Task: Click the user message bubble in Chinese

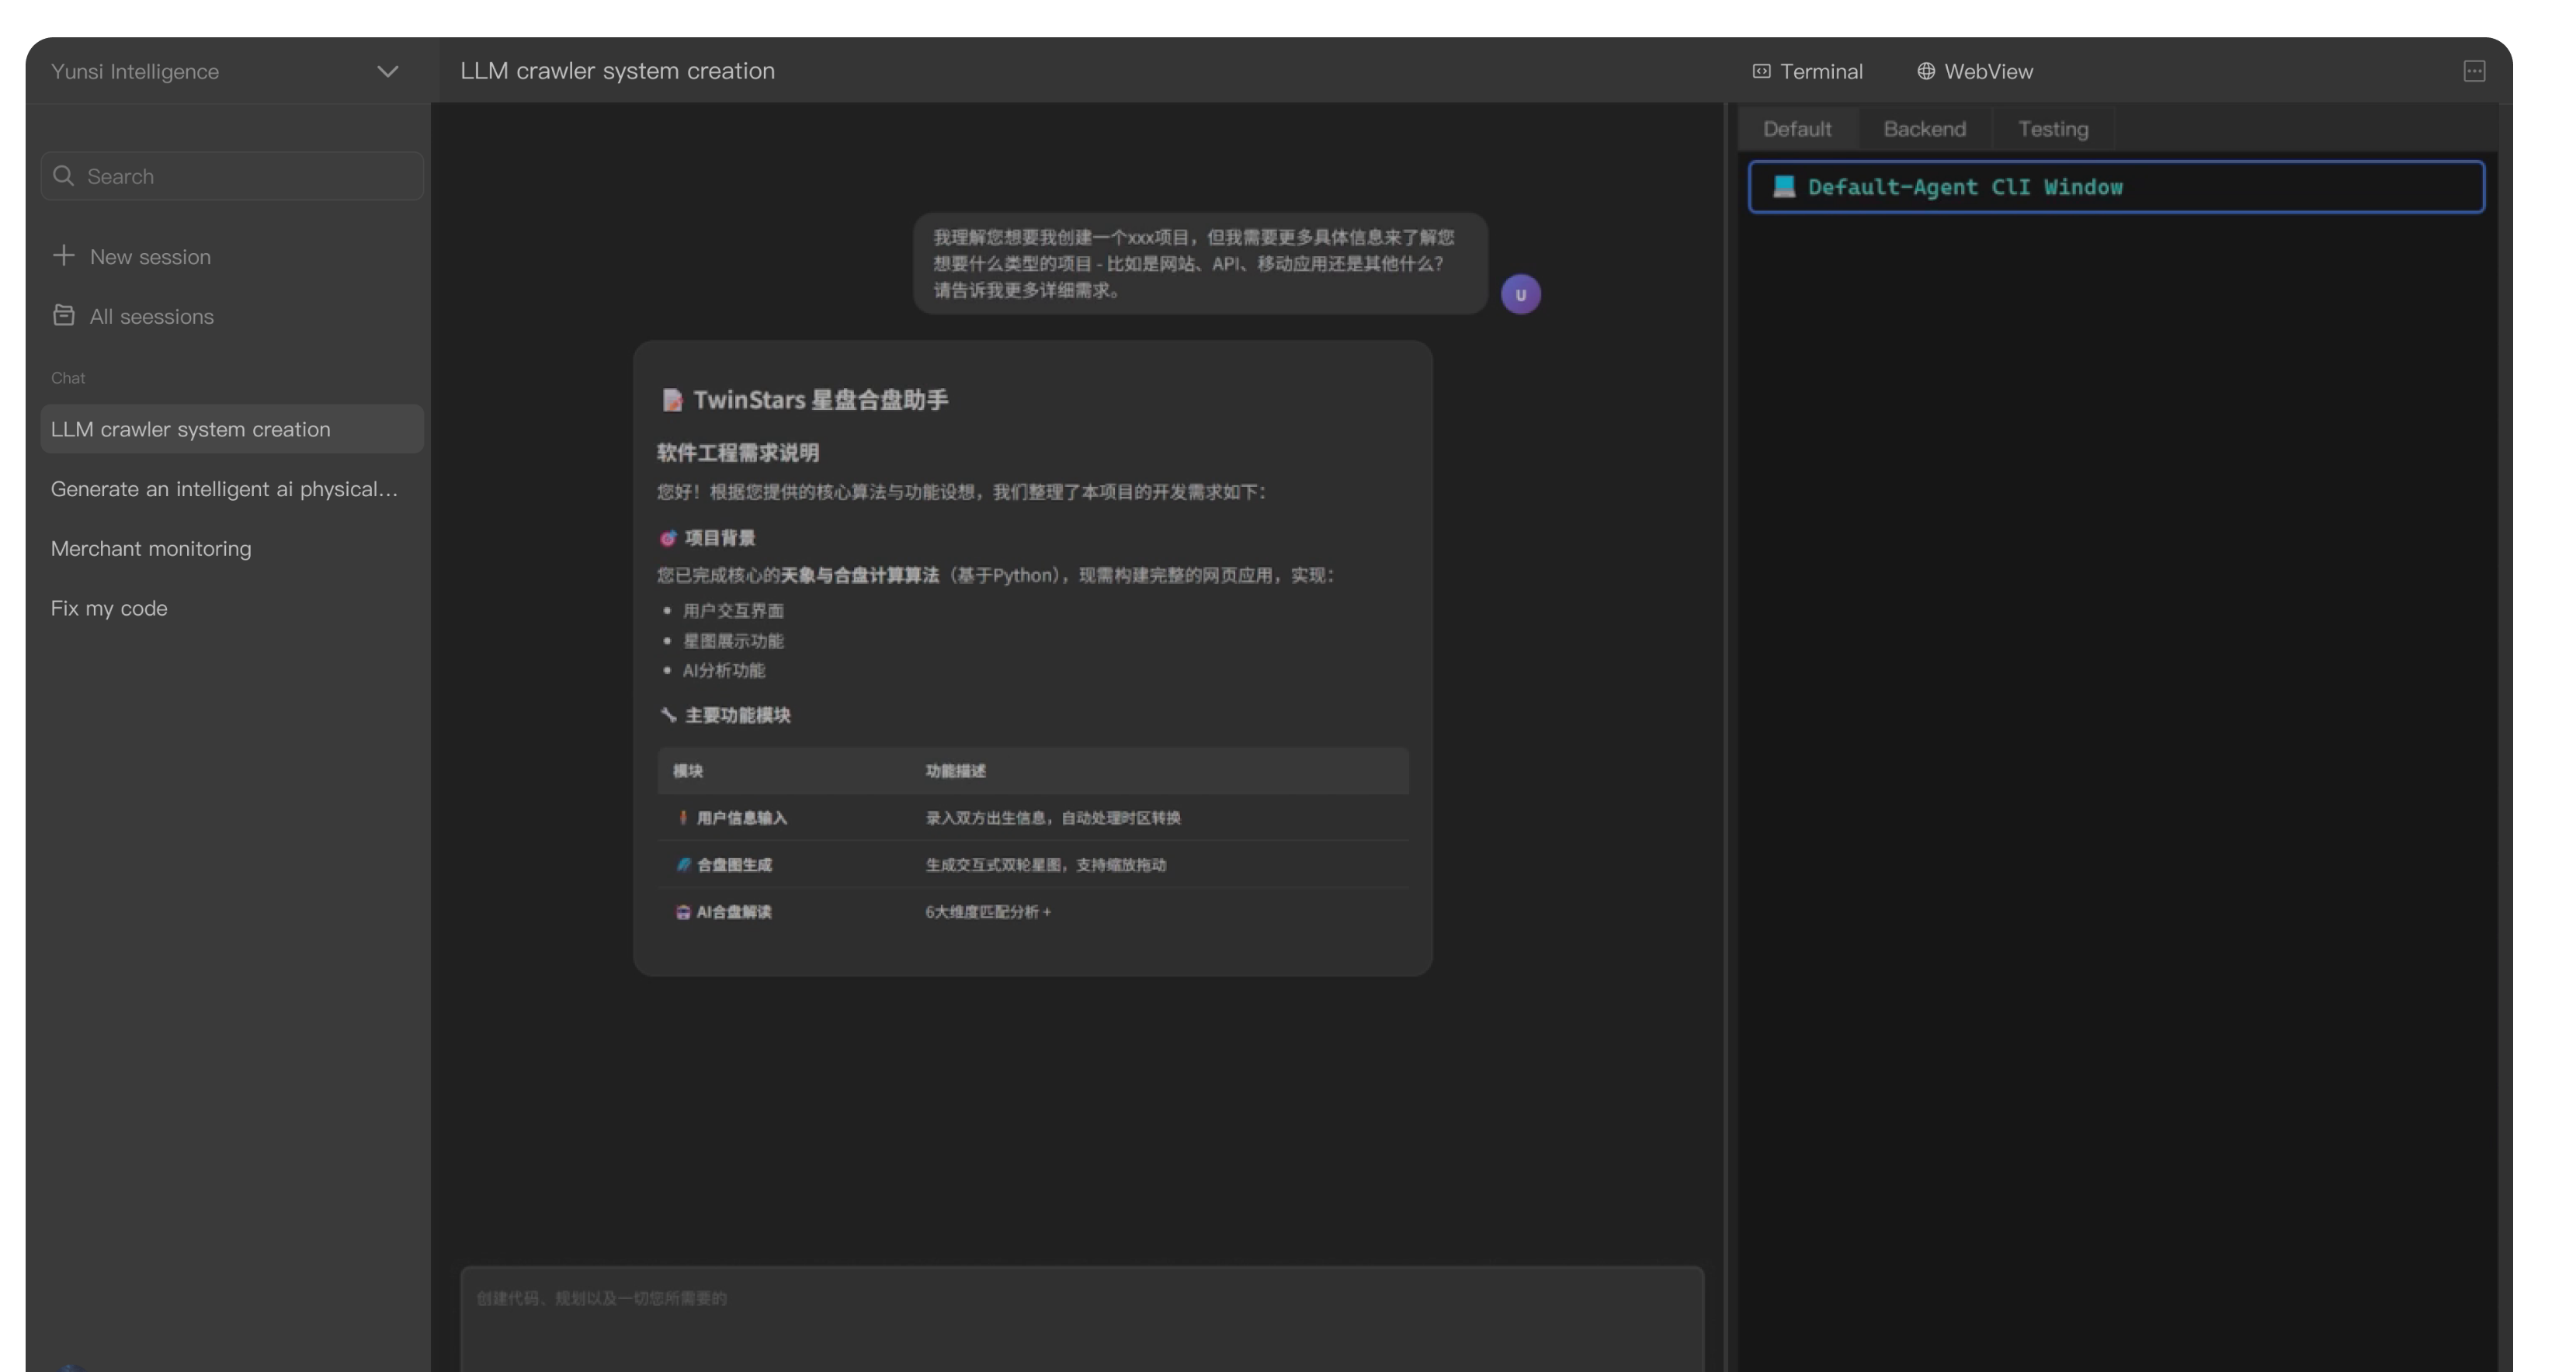Action: 1200,263
